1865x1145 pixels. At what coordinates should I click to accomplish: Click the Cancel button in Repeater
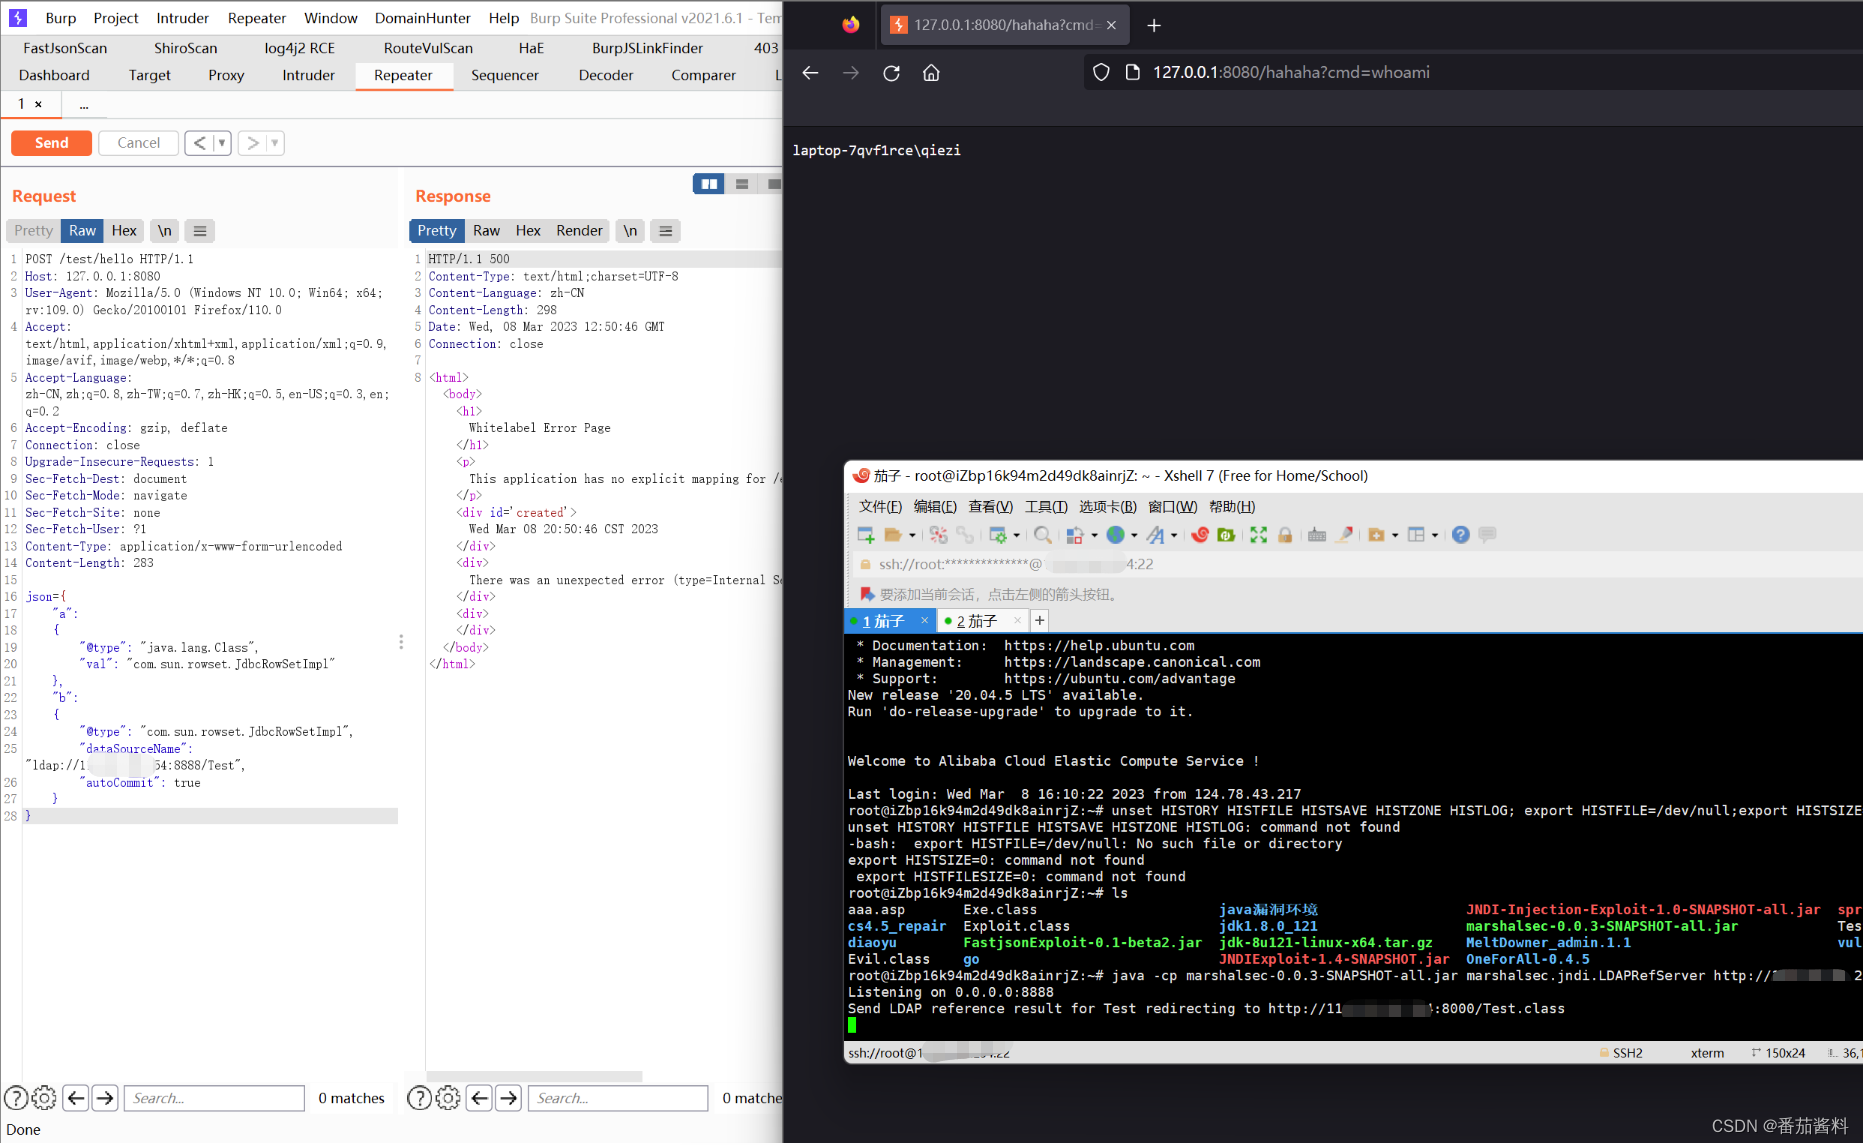point(139,143)
